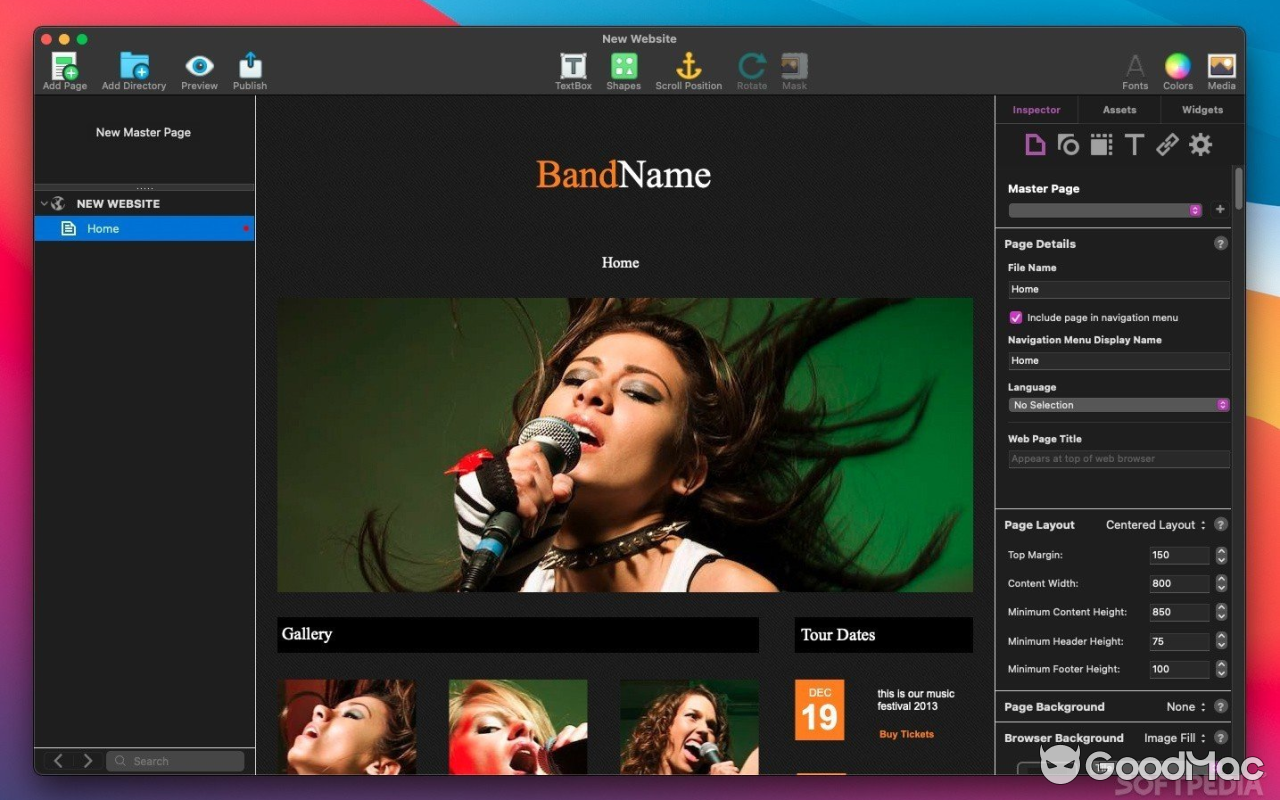
Task: Open the Colors picker
Action: [1178, 67]
